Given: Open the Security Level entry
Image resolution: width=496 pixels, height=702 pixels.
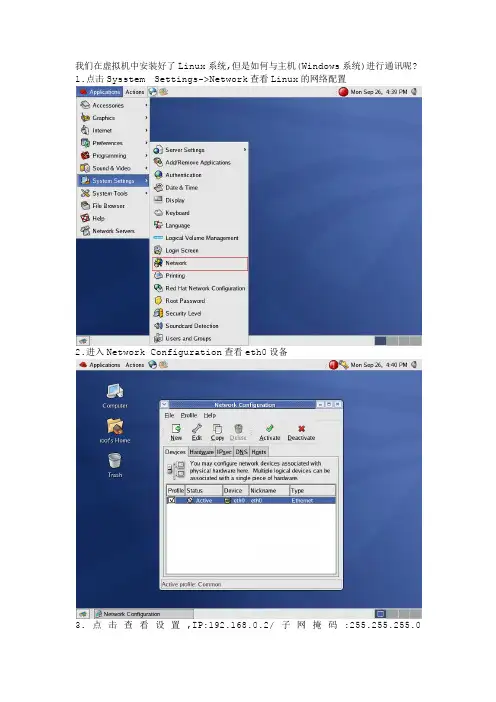Looking at the screenshot, I should [198, 313].
